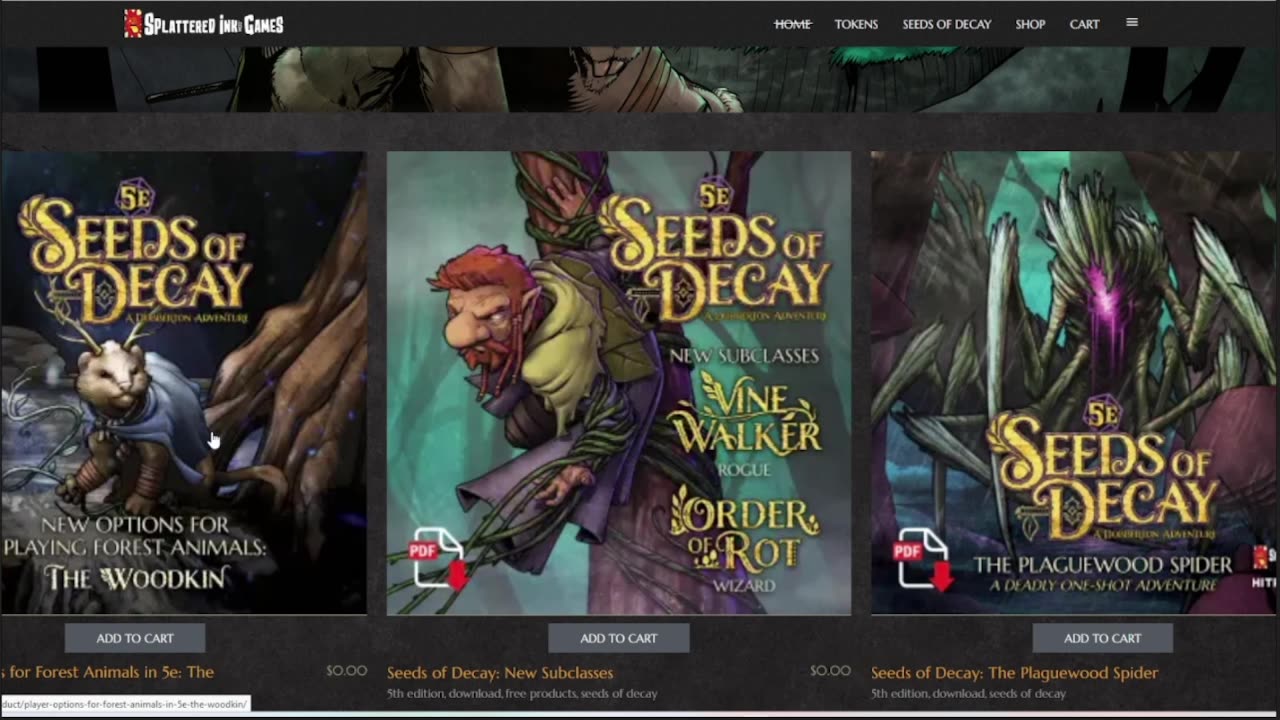Click tags under New Subclasses: '5th edition, download, free products'
This screenshot has height=720, width=1280.
point(522,694)
